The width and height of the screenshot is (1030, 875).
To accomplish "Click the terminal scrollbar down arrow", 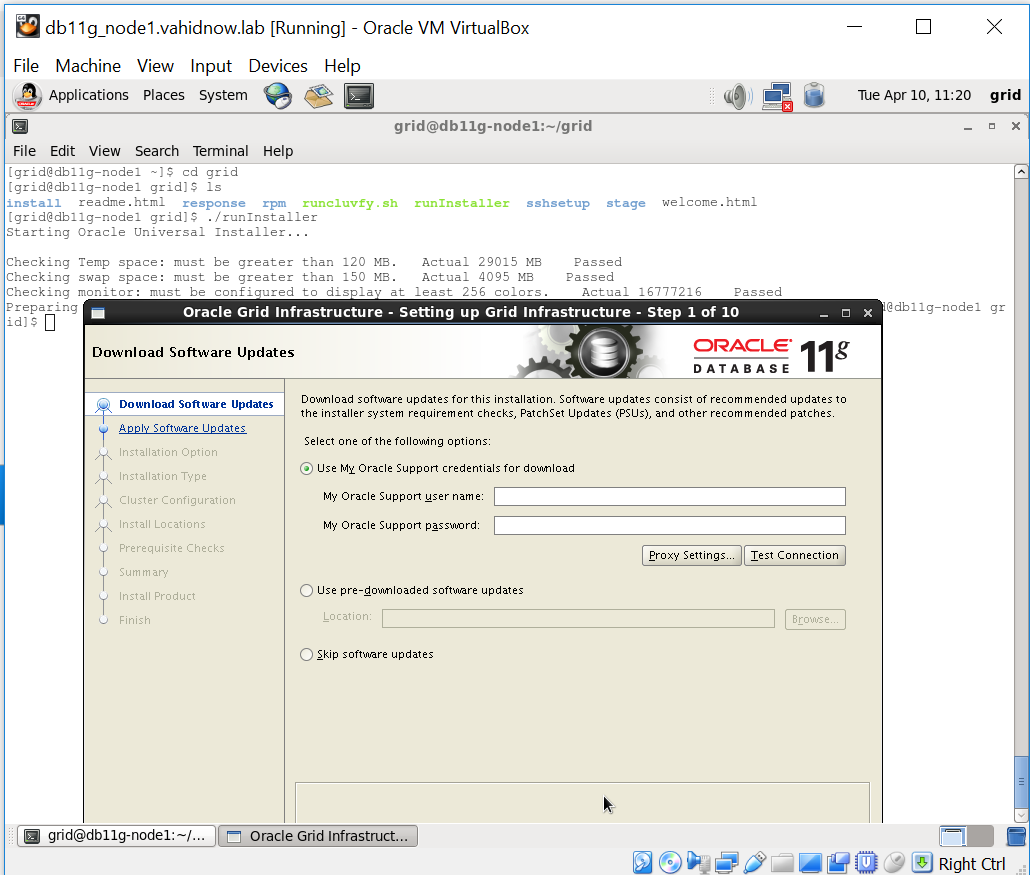I will 1021,815.
